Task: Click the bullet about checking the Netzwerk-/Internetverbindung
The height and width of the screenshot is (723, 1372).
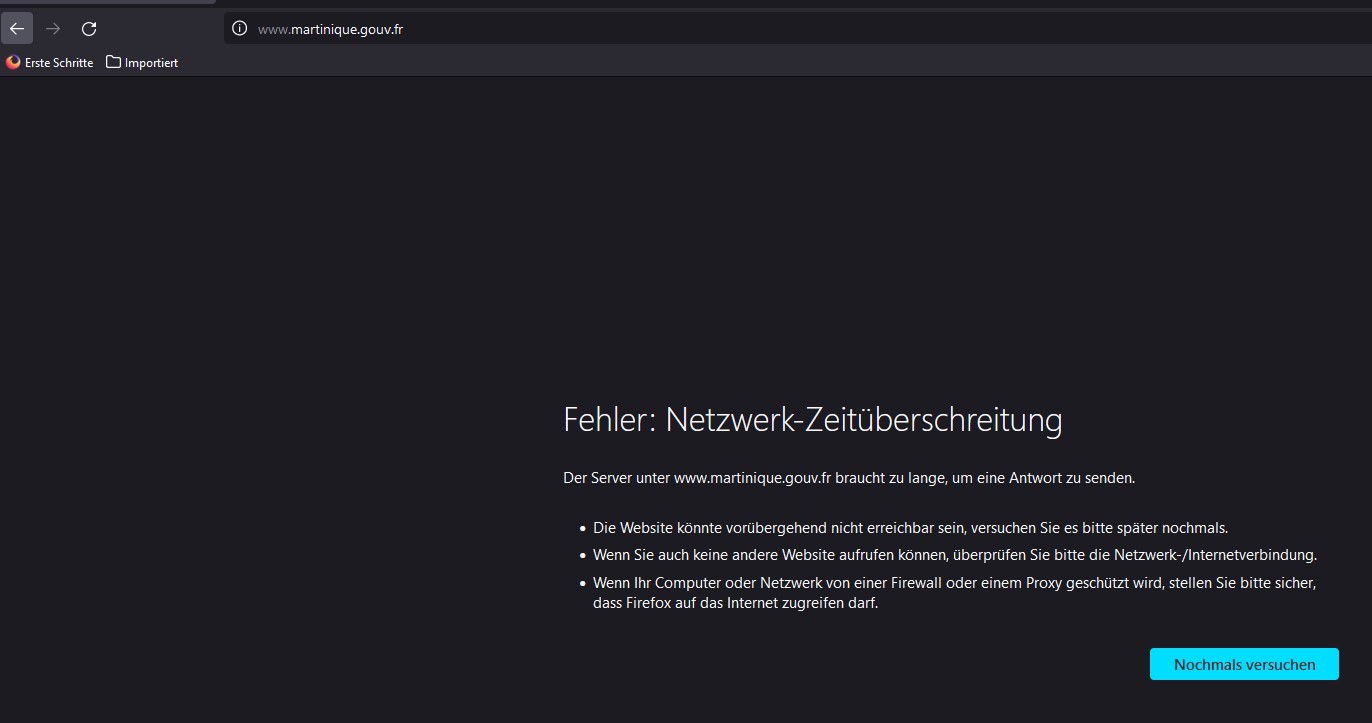Action: 954,555
